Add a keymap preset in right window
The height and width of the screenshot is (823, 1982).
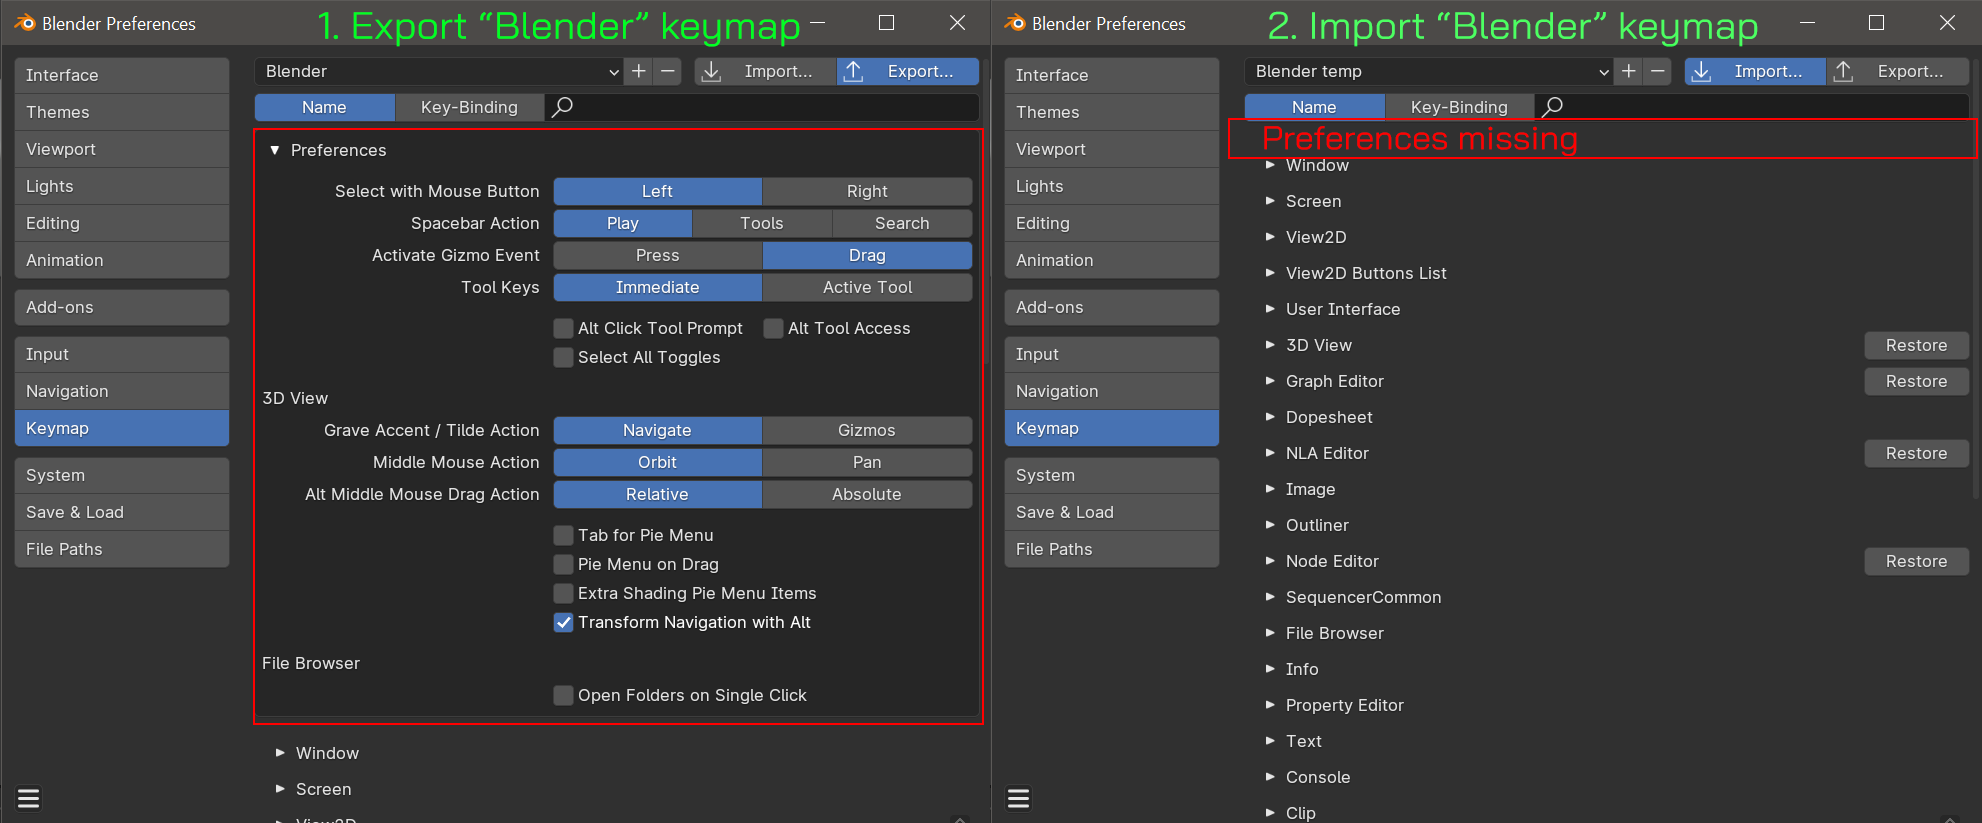tap(1629, 71)
